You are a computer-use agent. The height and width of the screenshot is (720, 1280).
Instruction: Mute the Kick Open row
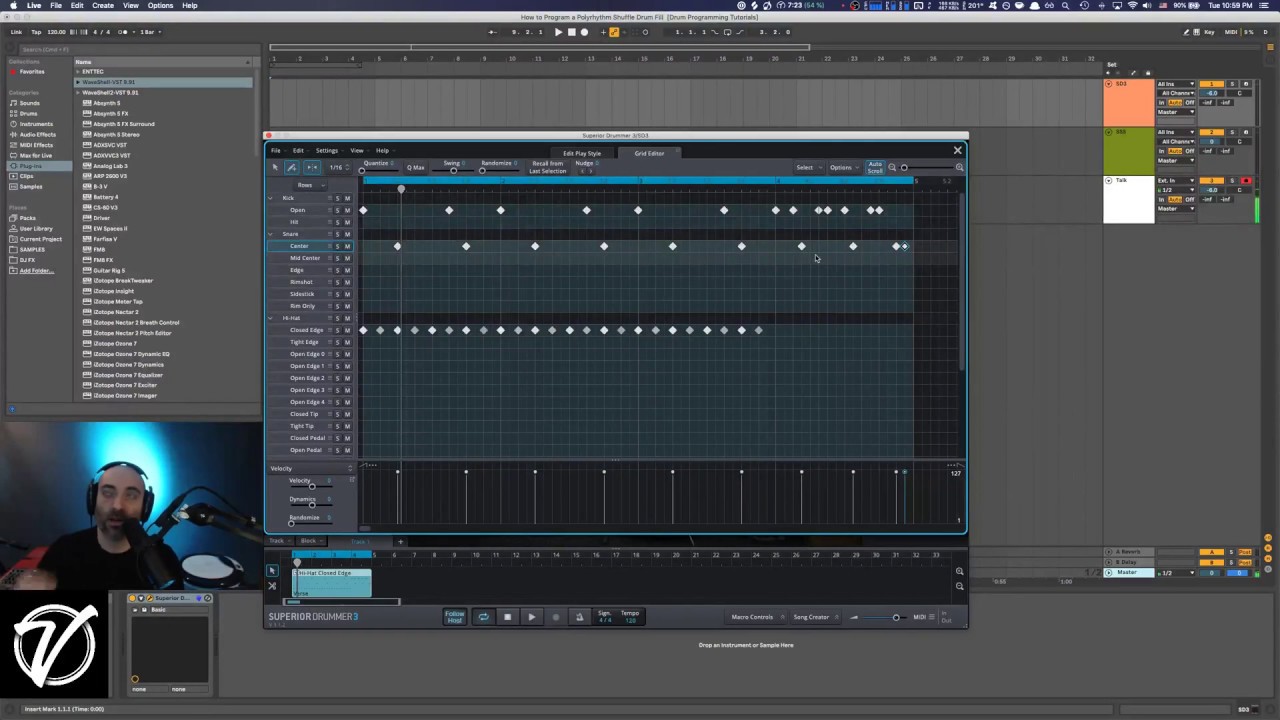(x=347, y=210)
